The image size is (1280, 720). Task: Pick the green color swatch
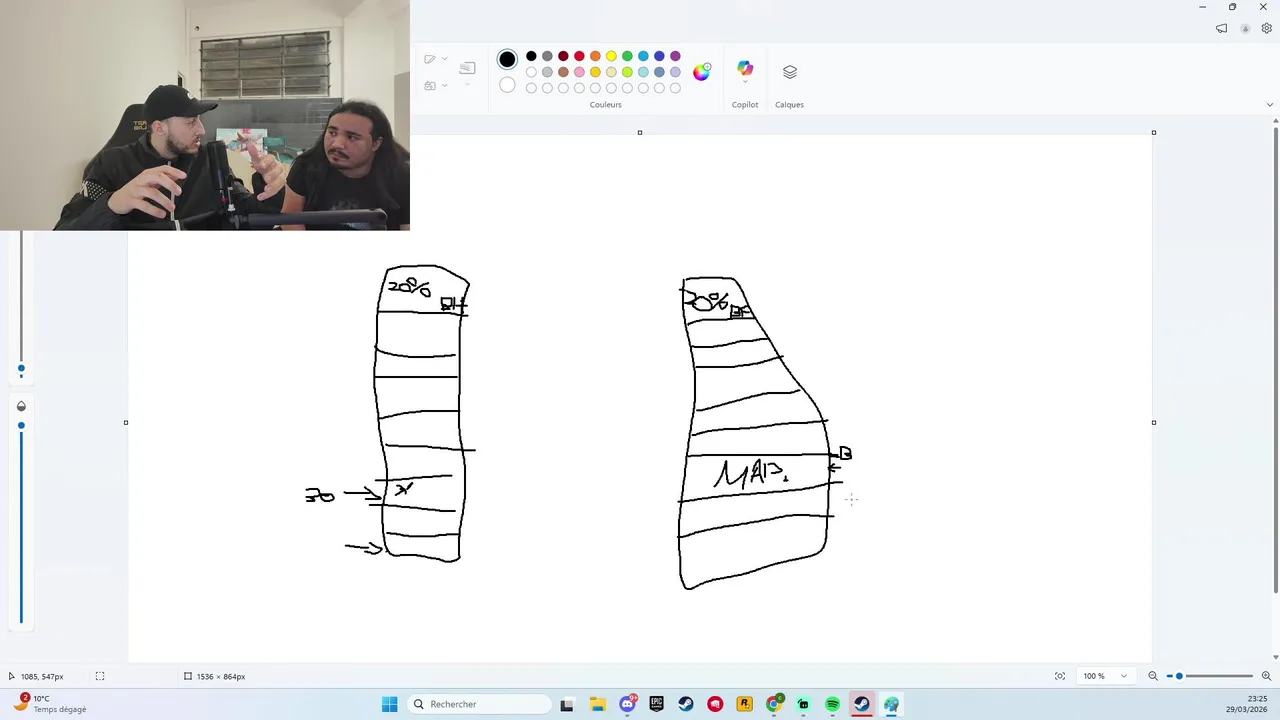pyautogui.click(x=627, y=56)
